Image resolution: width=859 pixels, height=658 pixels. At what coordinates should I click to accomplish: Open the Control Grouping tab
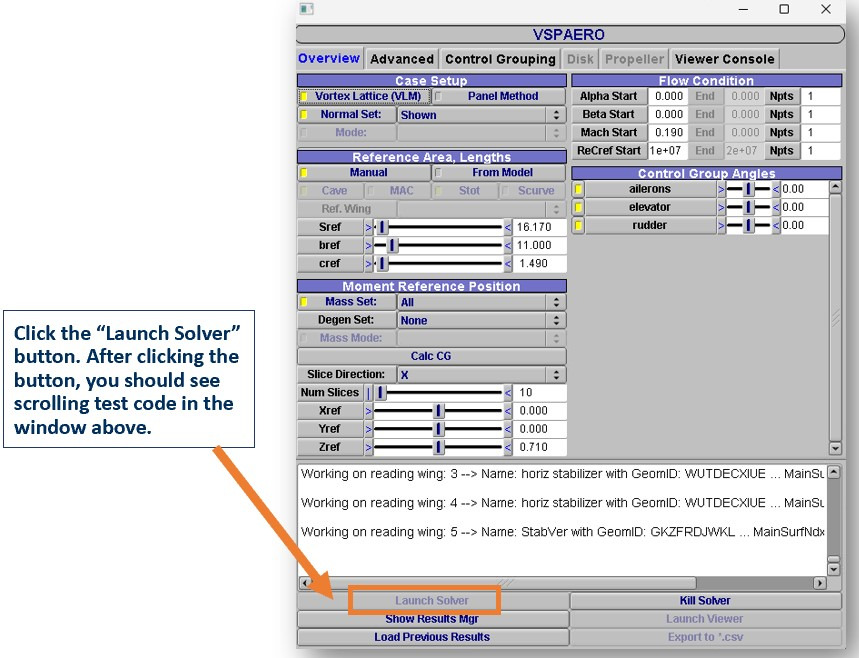[x=500, y=59]
